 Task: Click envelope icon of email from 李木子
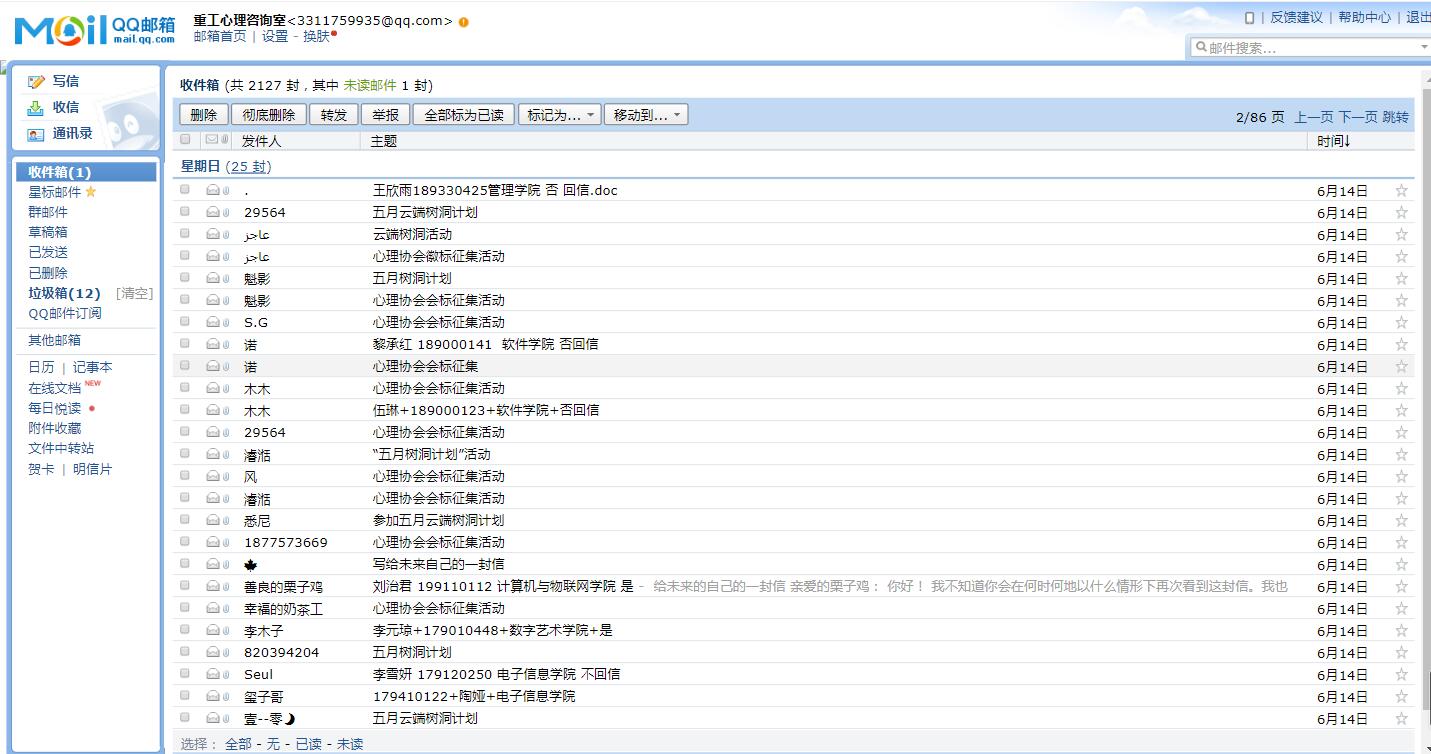[213, 630]
